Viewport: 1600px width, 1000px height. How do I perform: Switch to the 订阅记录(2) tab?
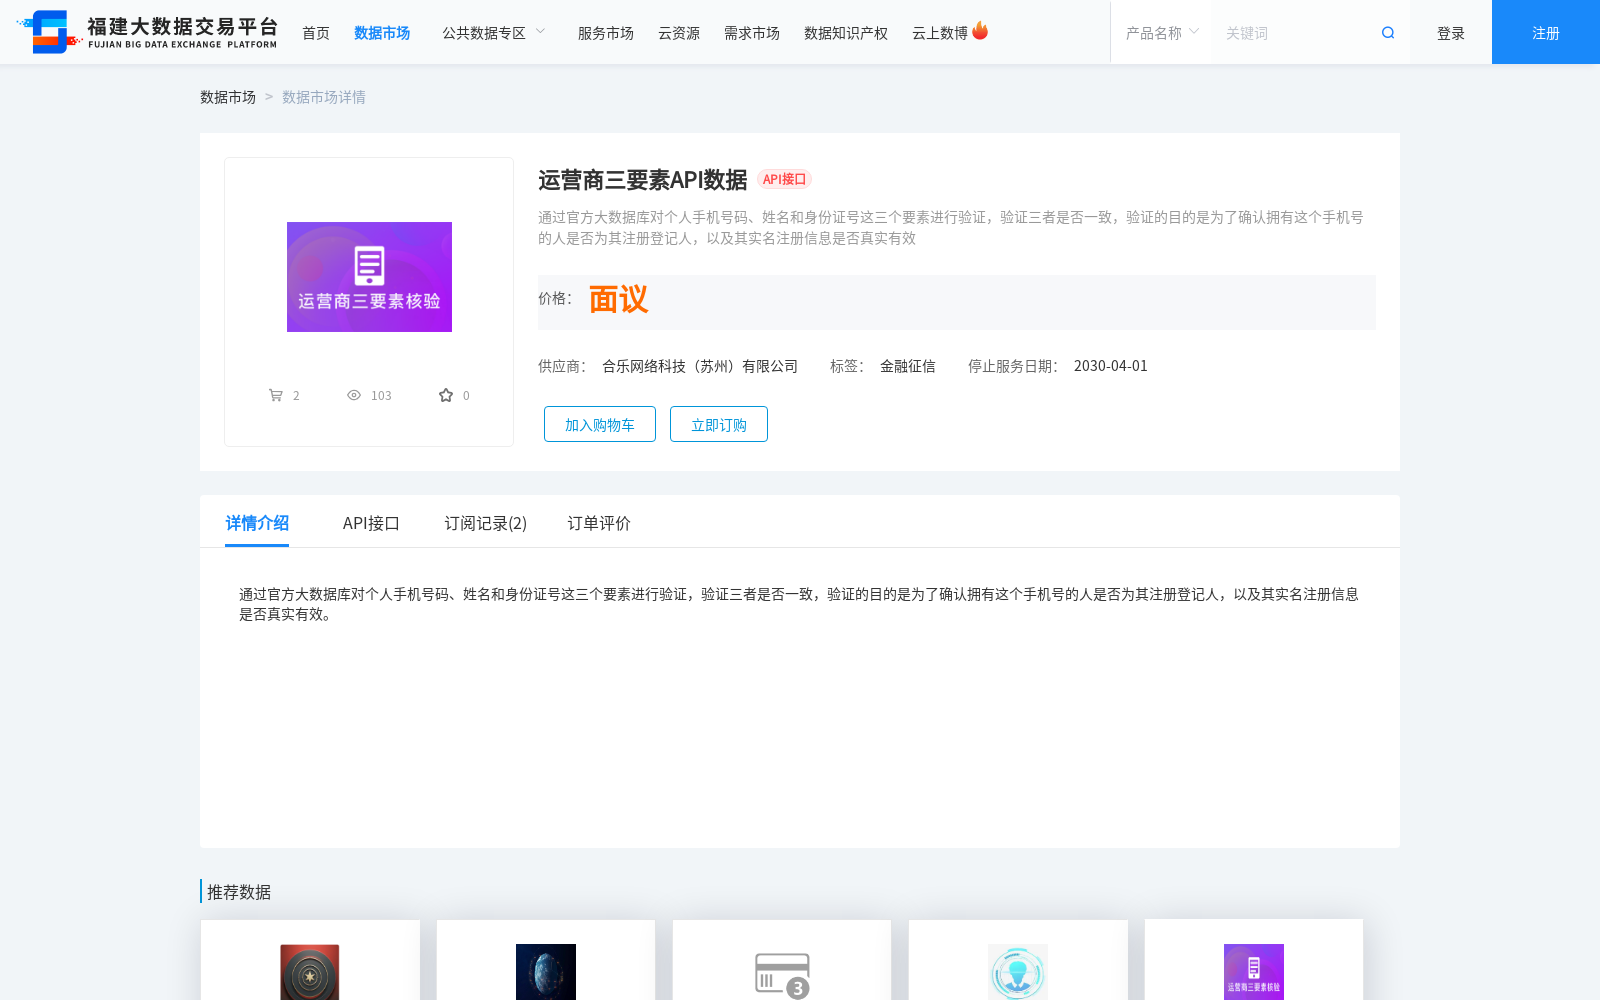point(486,523)
